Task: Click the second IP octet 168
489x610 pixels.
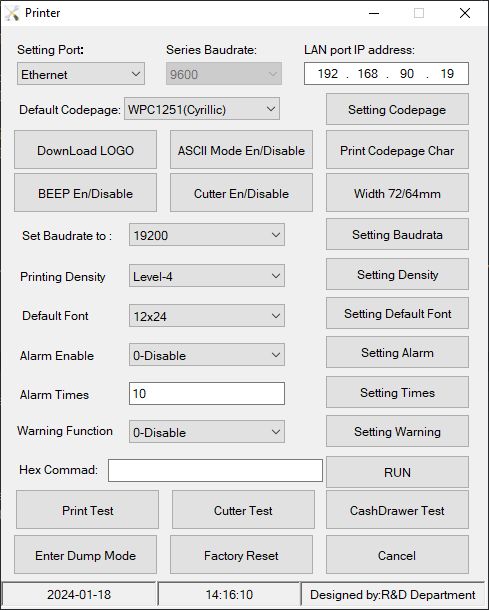Action: pyautogui.click(x=368, y=74)
